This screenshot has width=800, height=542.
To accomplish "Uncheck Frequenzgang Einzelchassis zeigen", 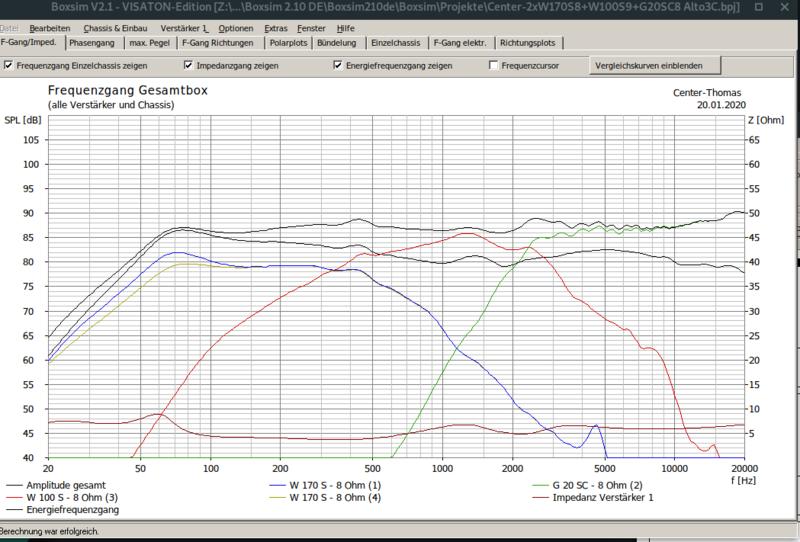I will coord(10,66).
